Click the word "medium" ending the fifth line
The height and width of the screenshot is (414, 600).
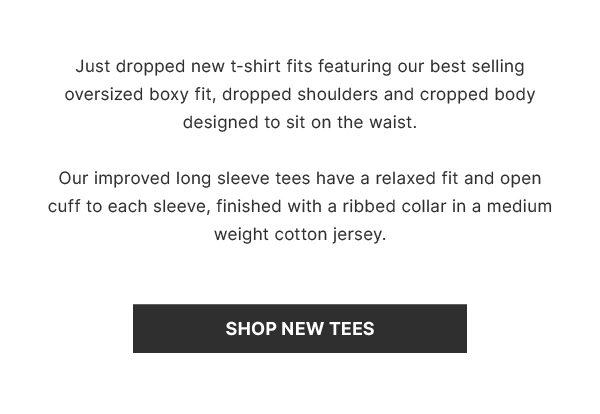pyautogui.click(x=519, y=207)
